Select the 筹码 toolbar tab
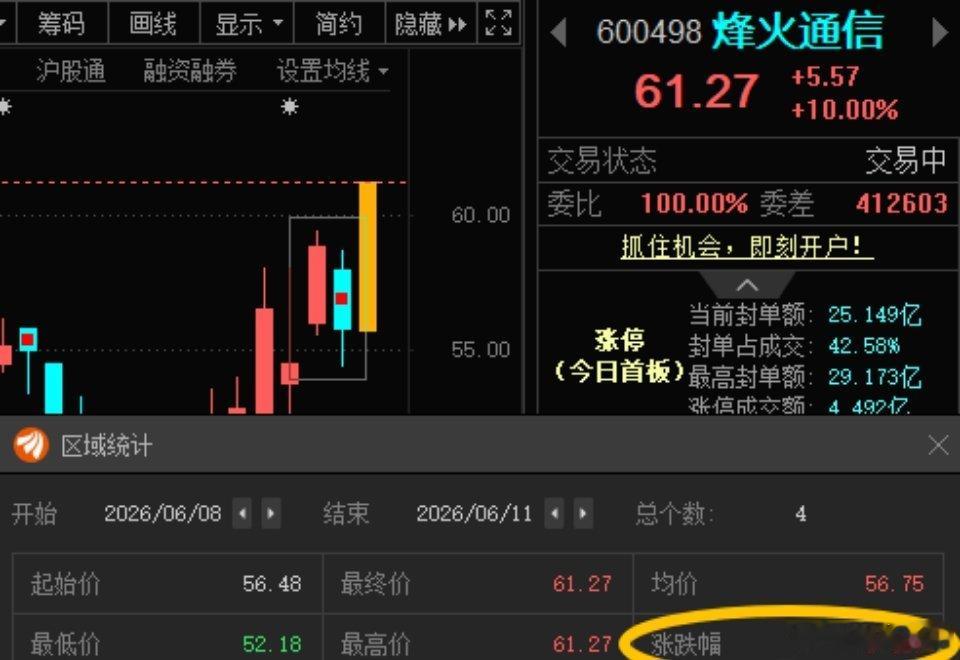Viewport: 960px width, 660px height. point(62,24)
